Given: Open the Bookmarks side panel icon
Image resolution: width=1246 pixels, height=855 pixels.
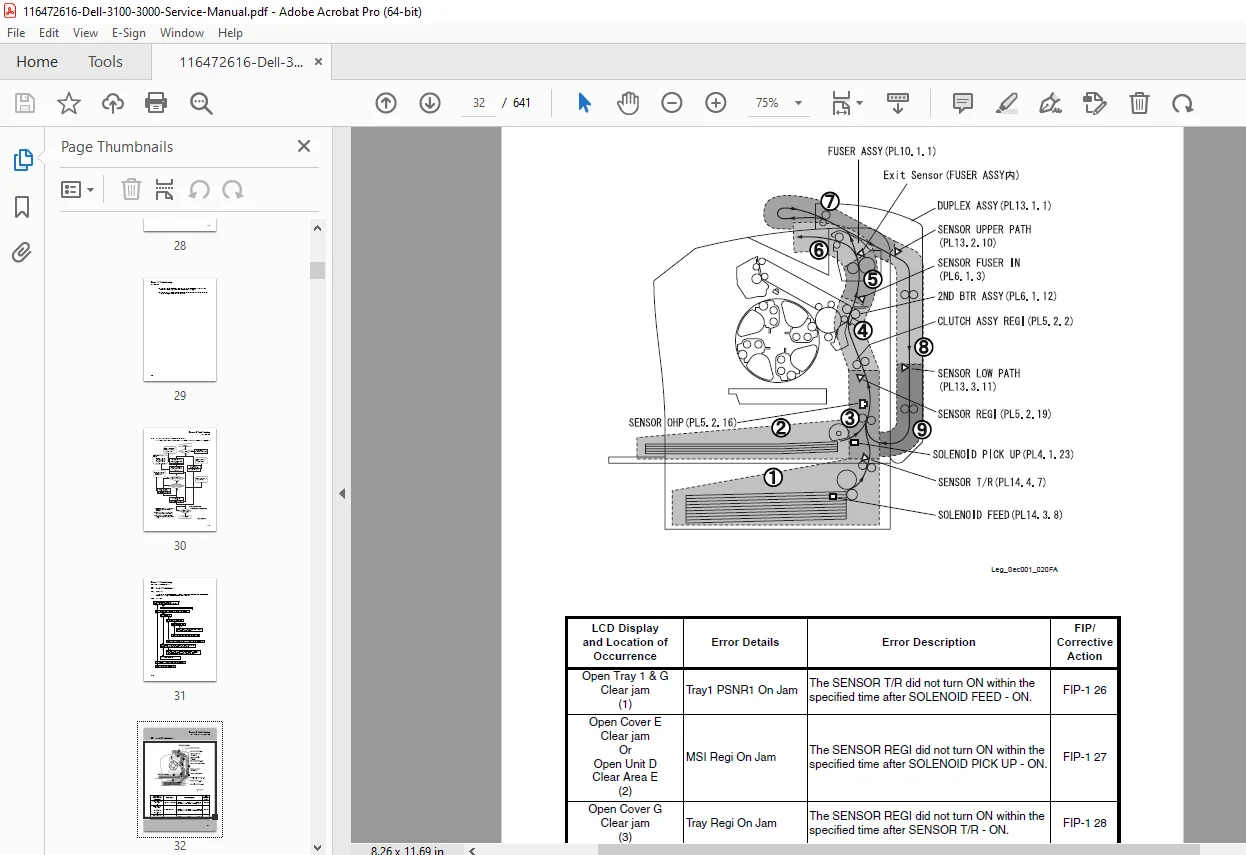Looking at the screenshot, I should 22,207.
